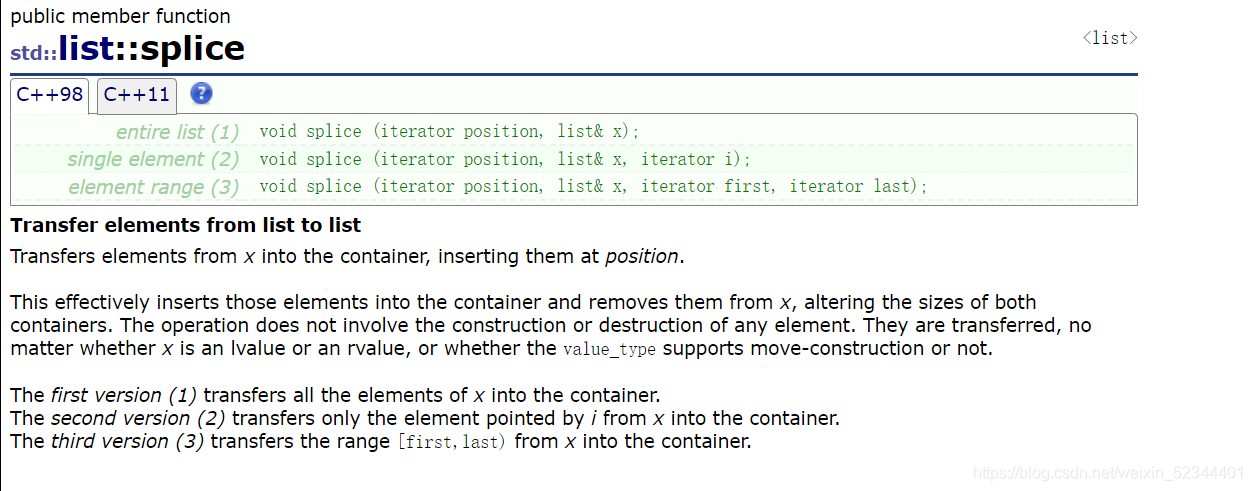Open the <list> header link
This screenshot has width=1252, height=491.
click(1110, 38)
